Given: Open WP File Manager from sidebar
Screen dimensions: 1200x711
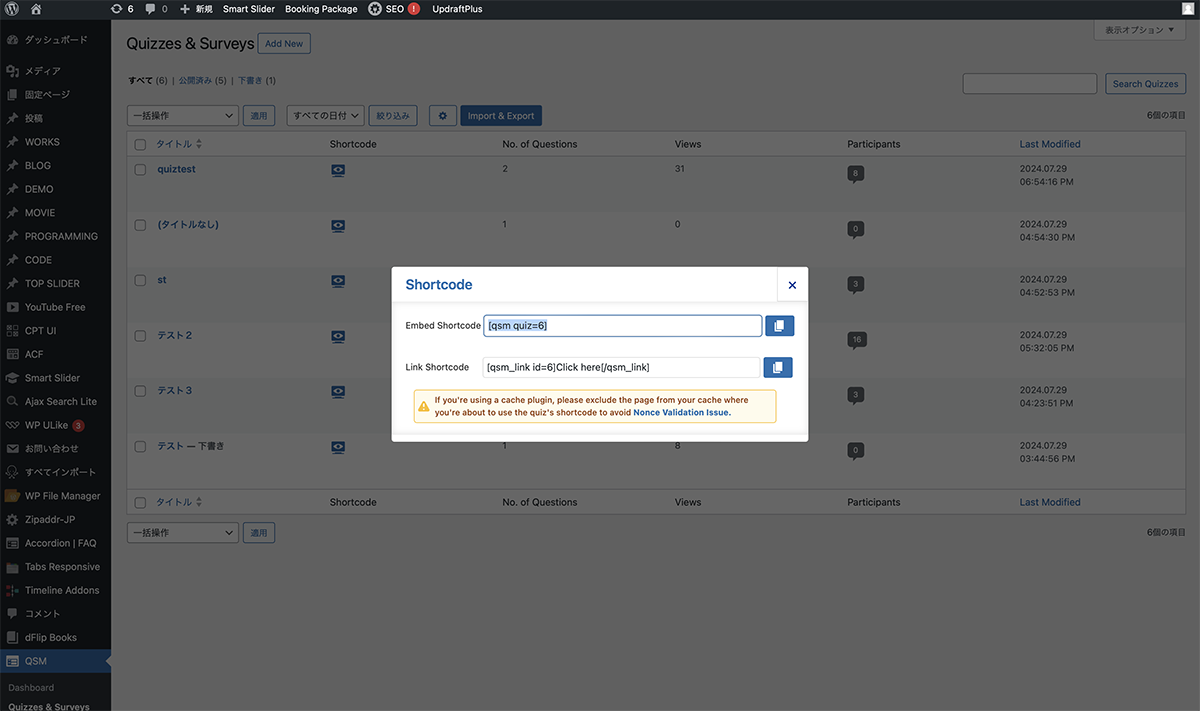Looking at the screenshot, I should (x=62, y=496).
